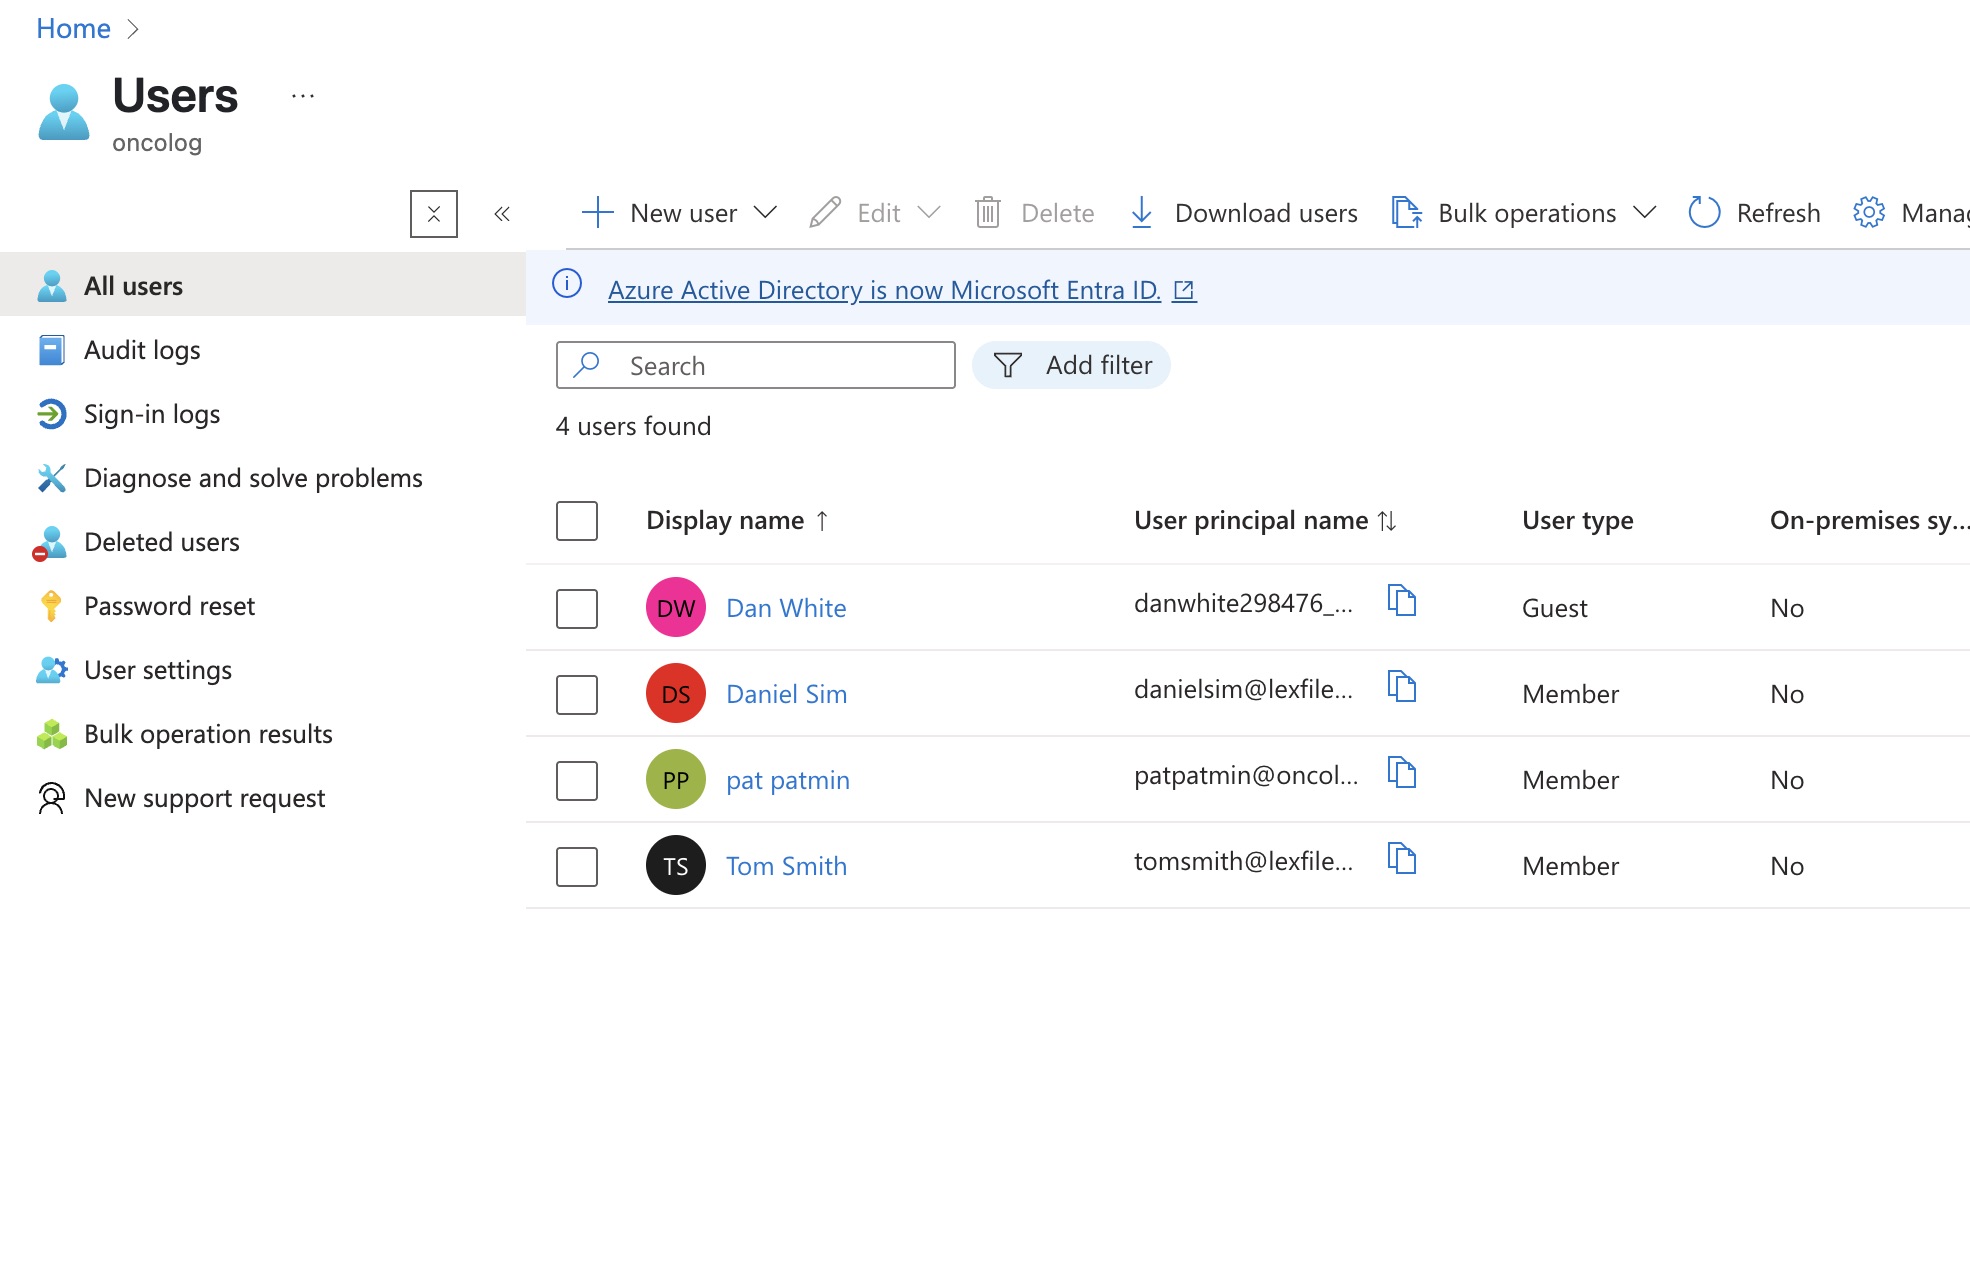
Task: Collapse the left navigation pane
Action: (502, 214)
